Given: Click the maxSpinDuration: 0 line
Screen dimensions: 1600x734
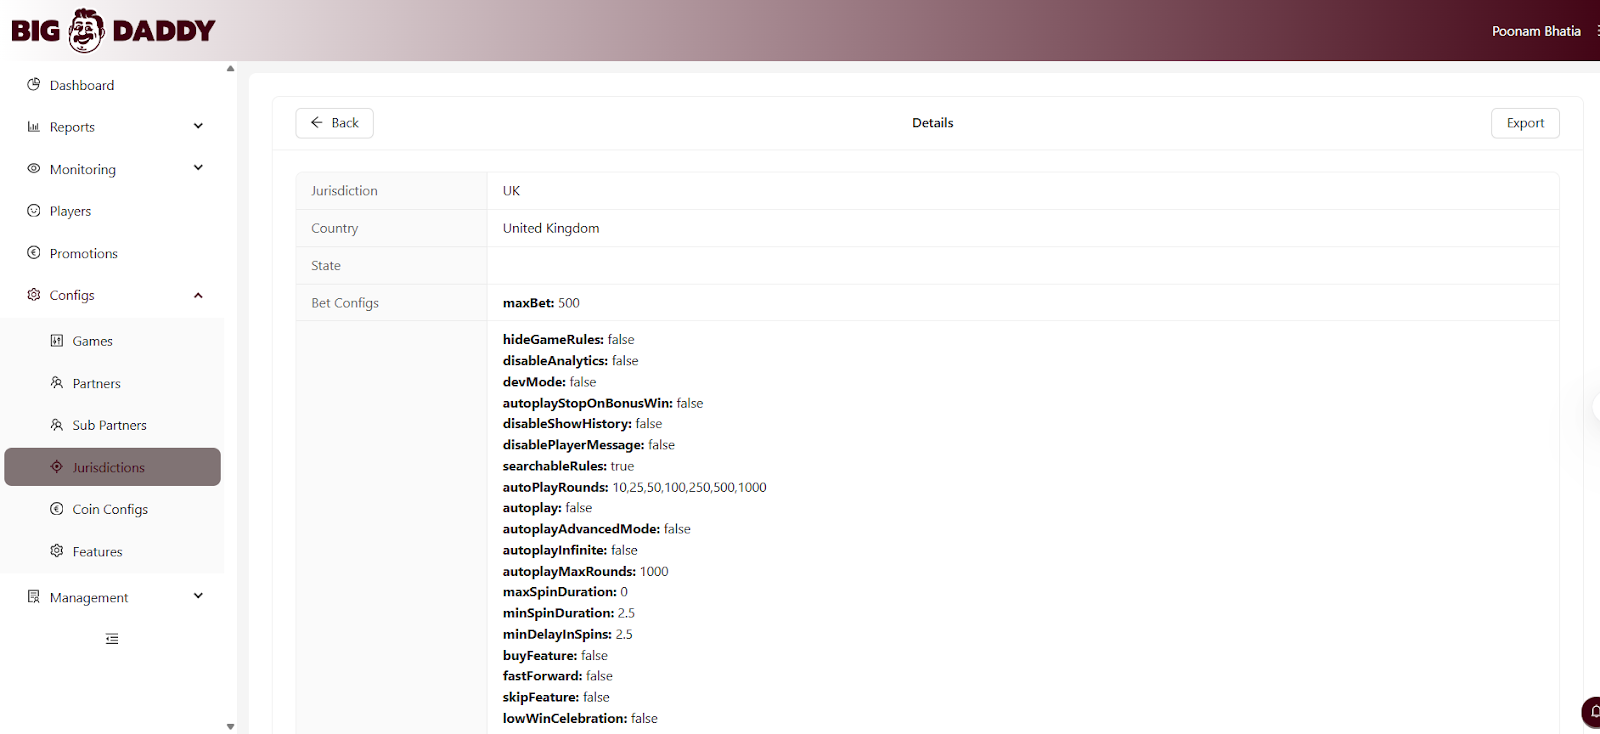Looking at the screenshot, I should click(565, 592).
